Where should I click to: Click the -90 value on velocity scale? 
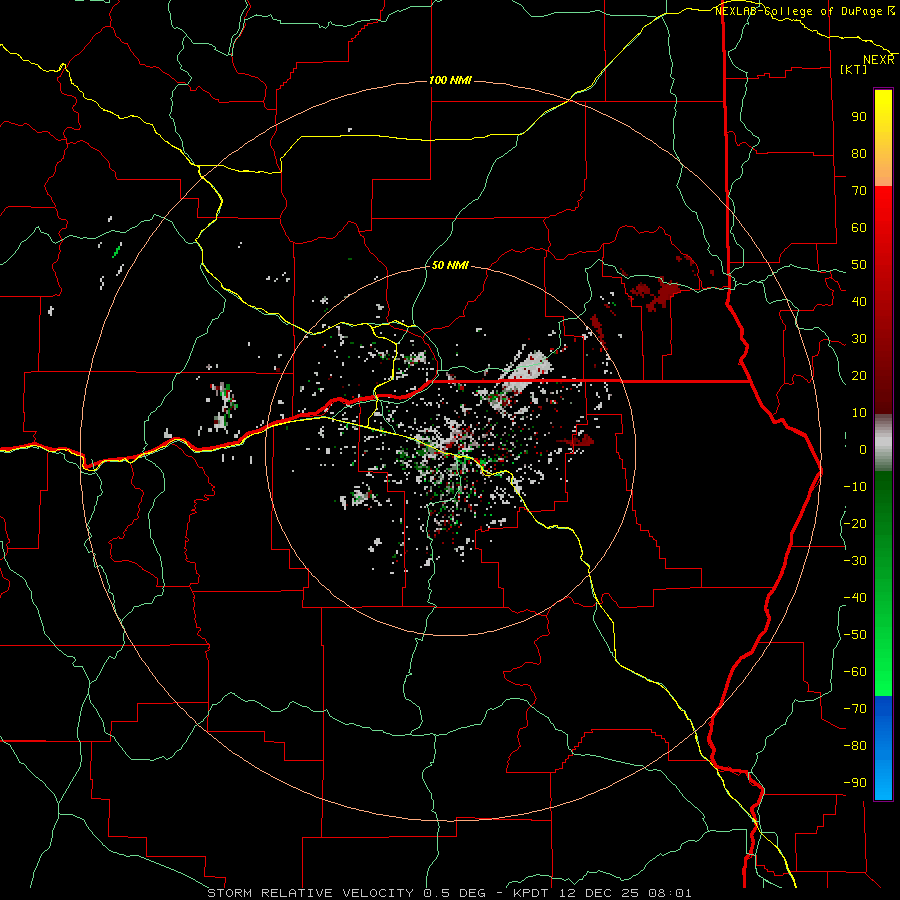[855, 783]
